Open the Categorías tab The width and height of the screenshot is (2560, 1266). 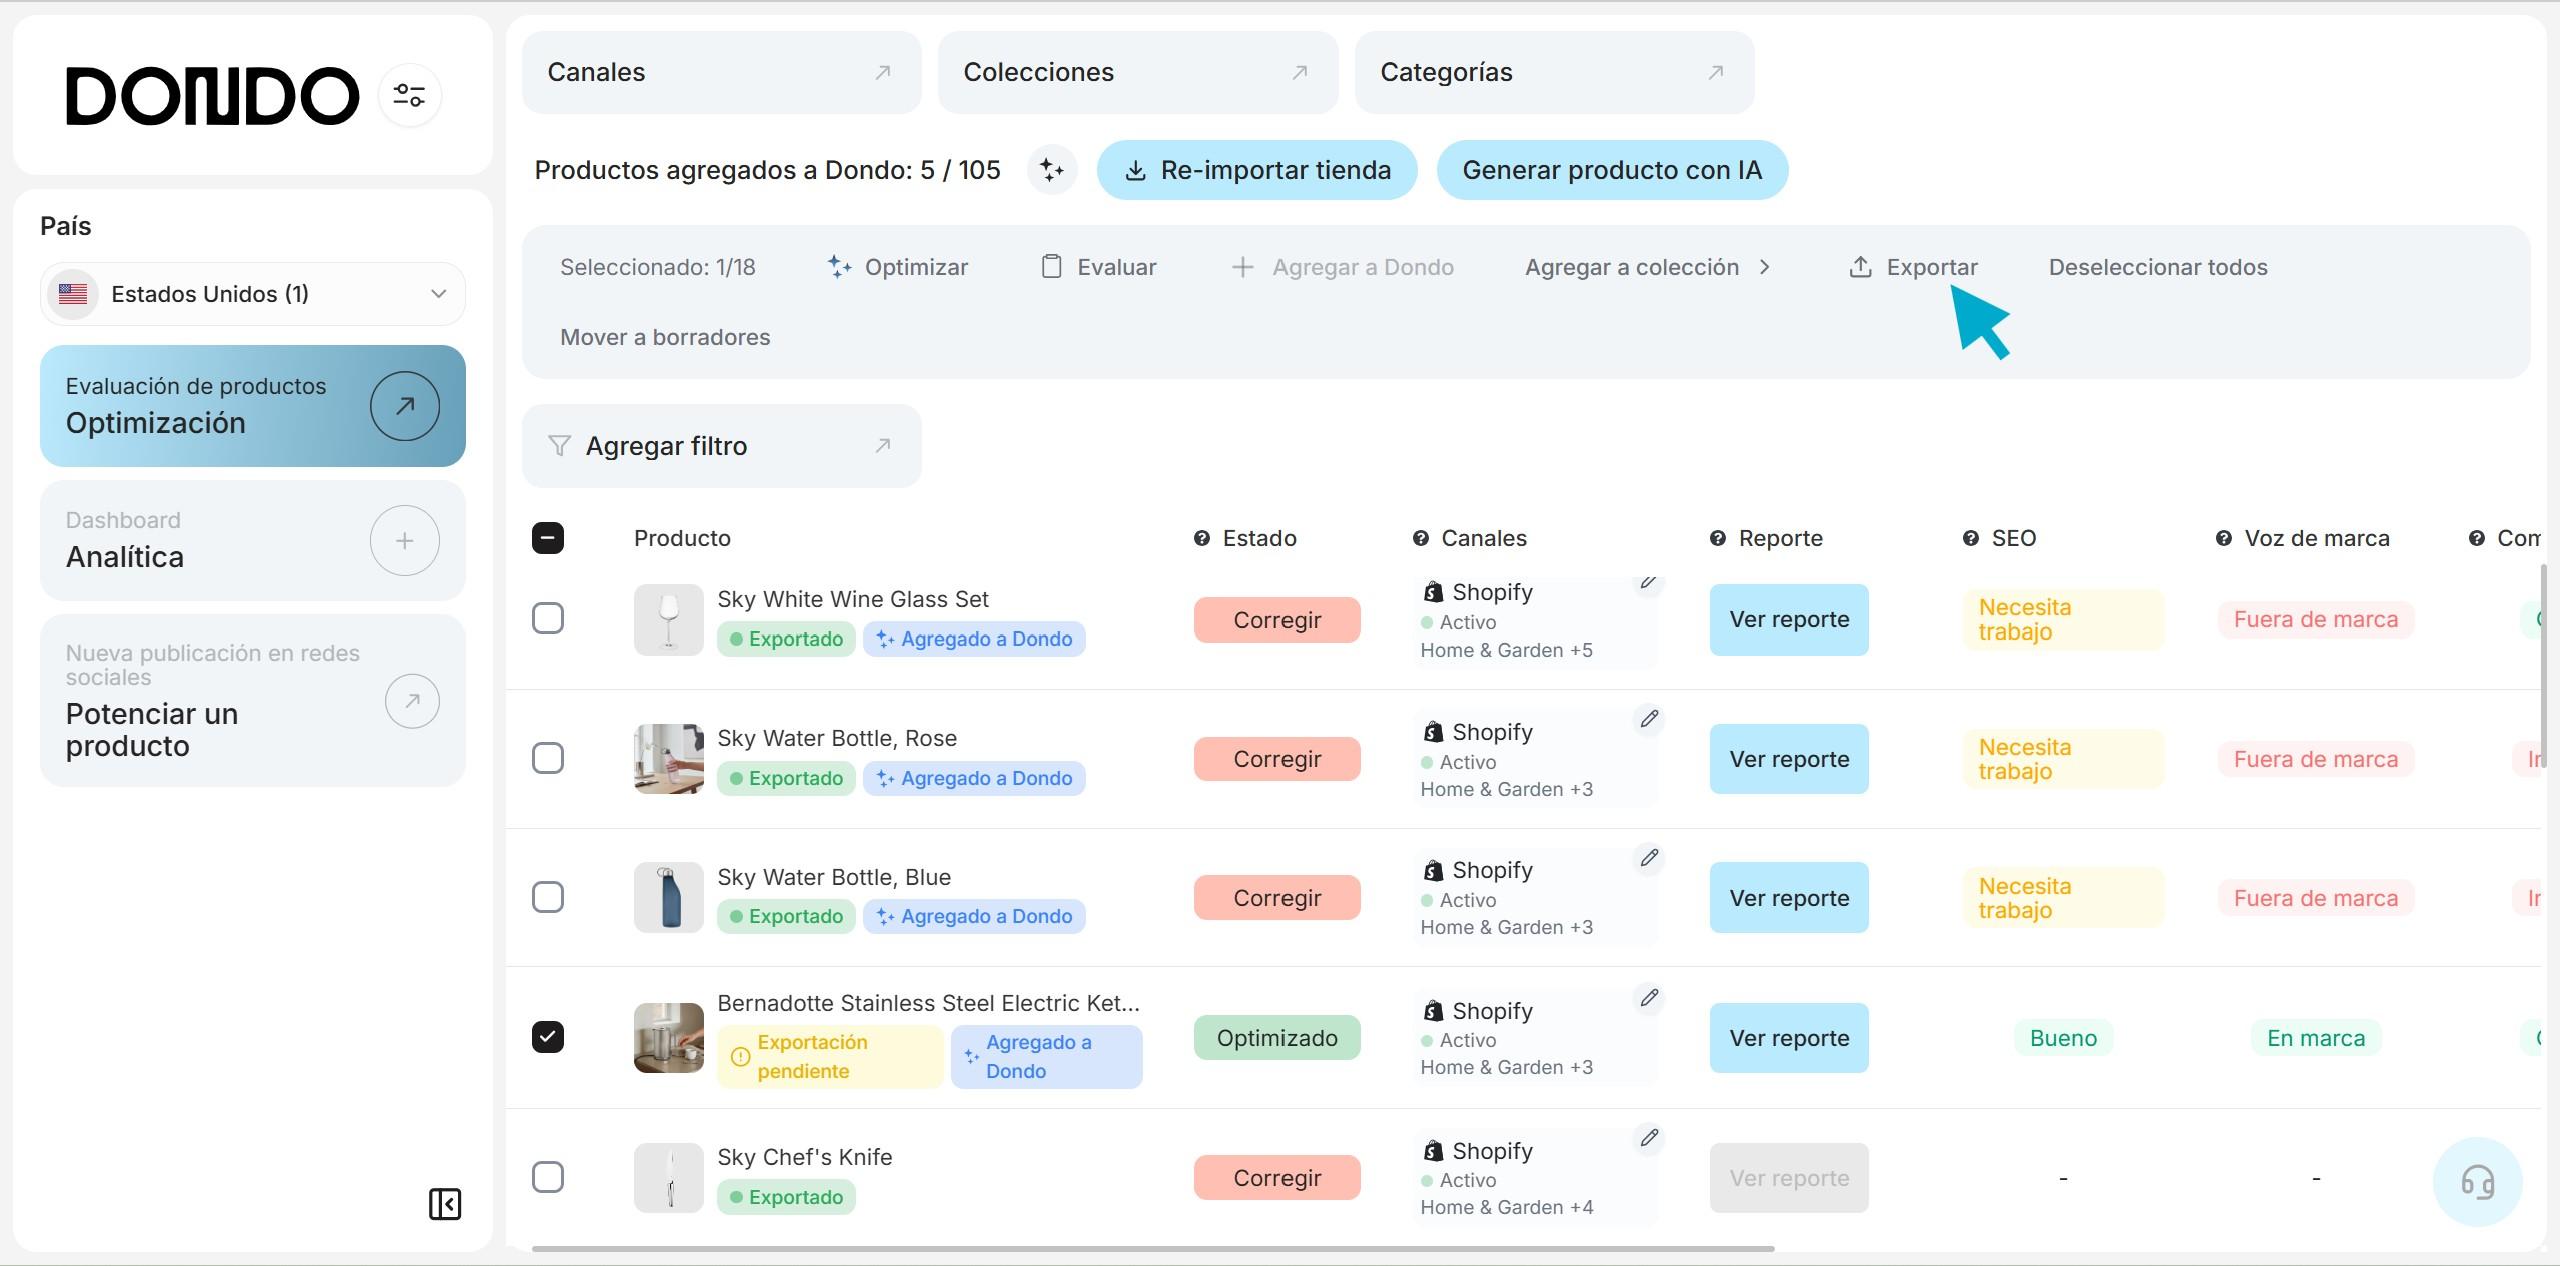pyautogui.click(x=1553, y=72)
